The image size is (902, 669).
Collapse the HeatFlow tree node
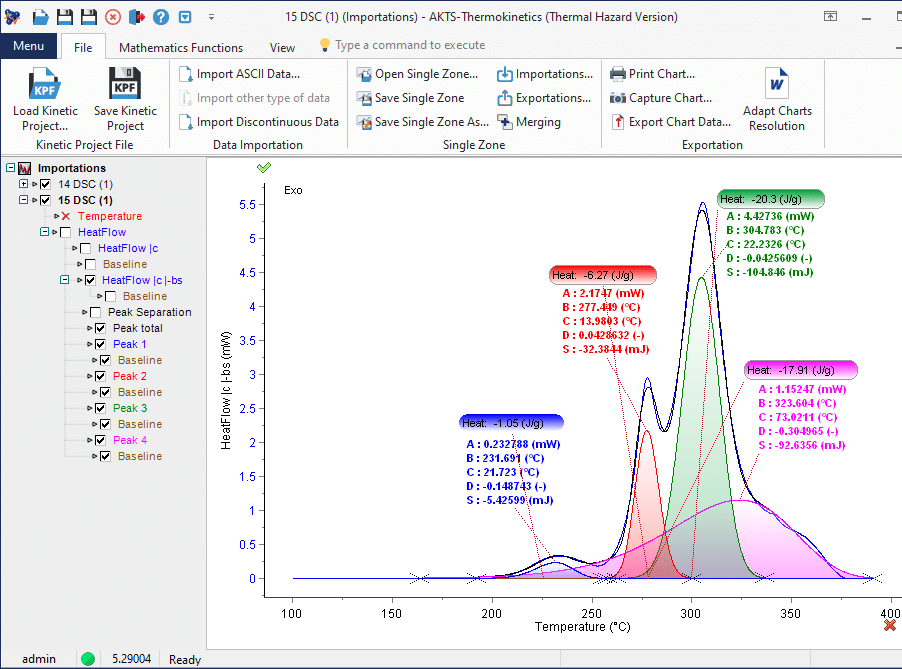(x=44, y=232)
